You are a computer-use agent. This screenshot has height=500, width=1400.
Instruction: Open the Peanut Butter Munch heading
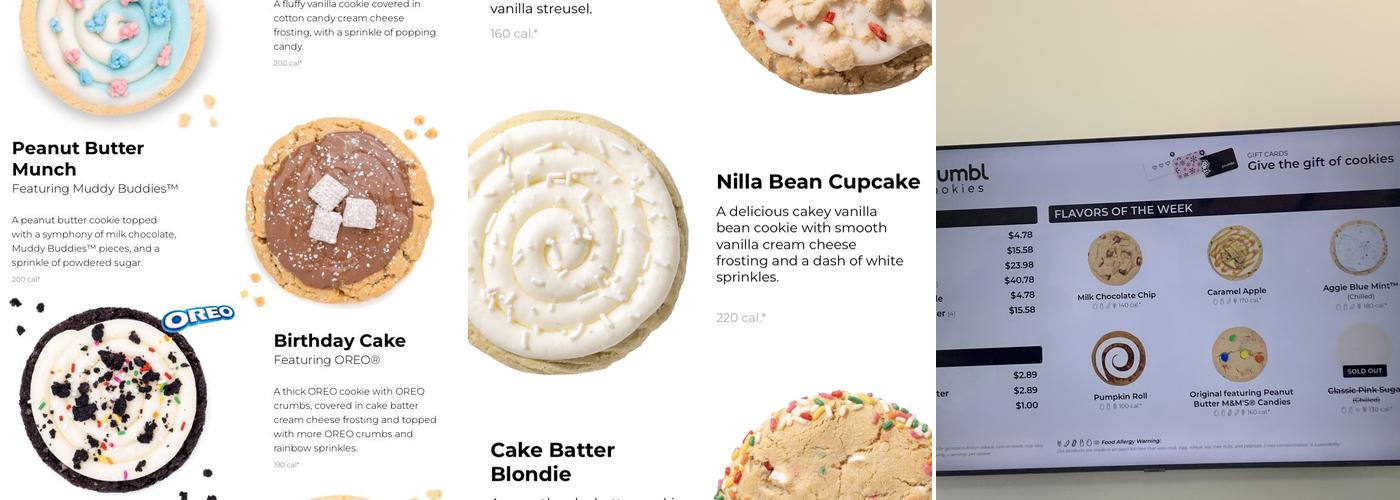(x=78, y=158)
